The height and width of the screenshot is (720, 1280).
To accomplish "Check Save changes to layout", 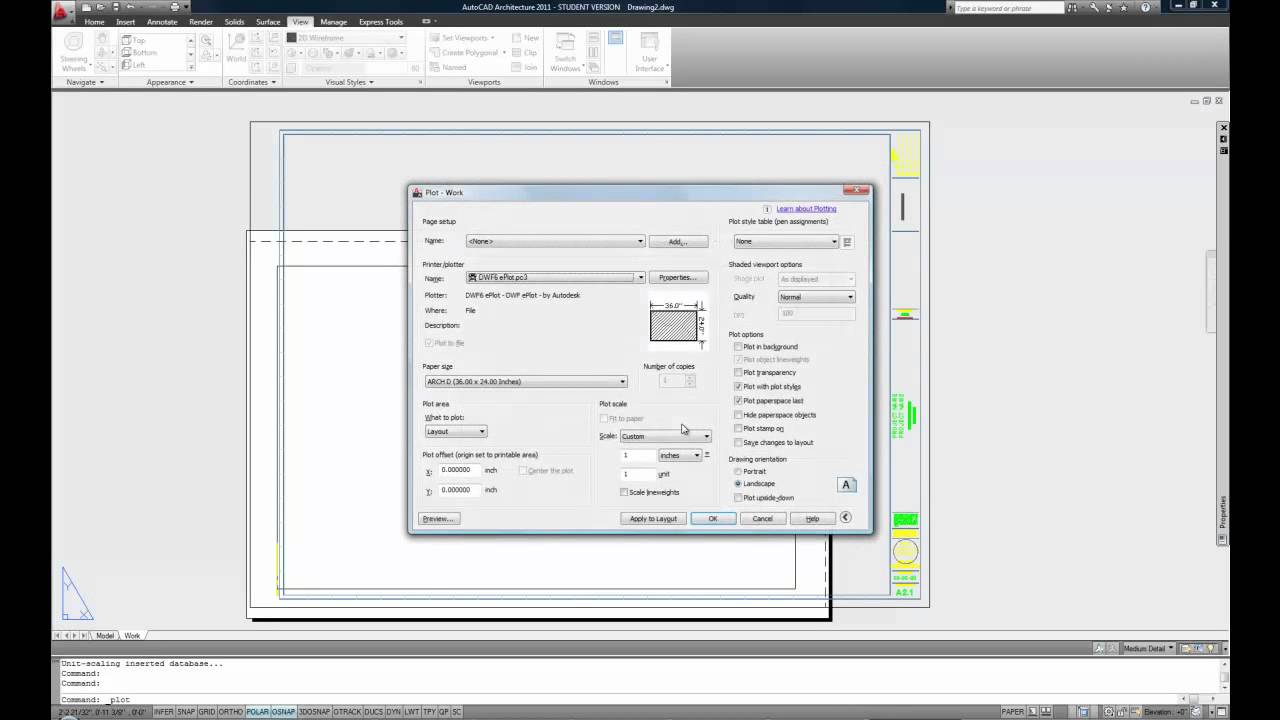I will coord(738,443).
